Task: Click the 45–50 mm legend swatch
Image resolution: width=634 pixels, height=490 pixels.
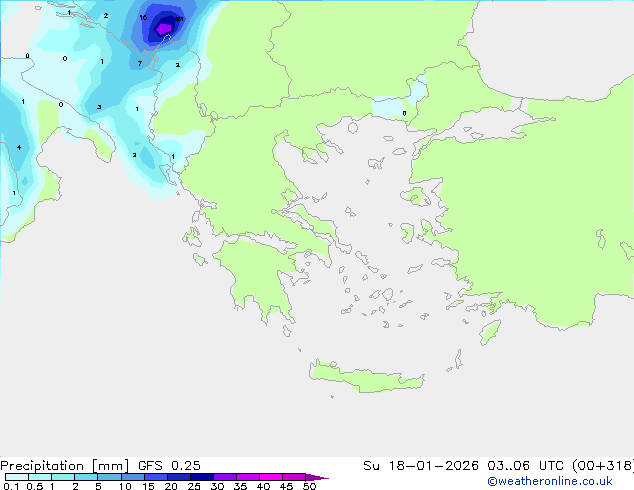Action: (294, 477)
